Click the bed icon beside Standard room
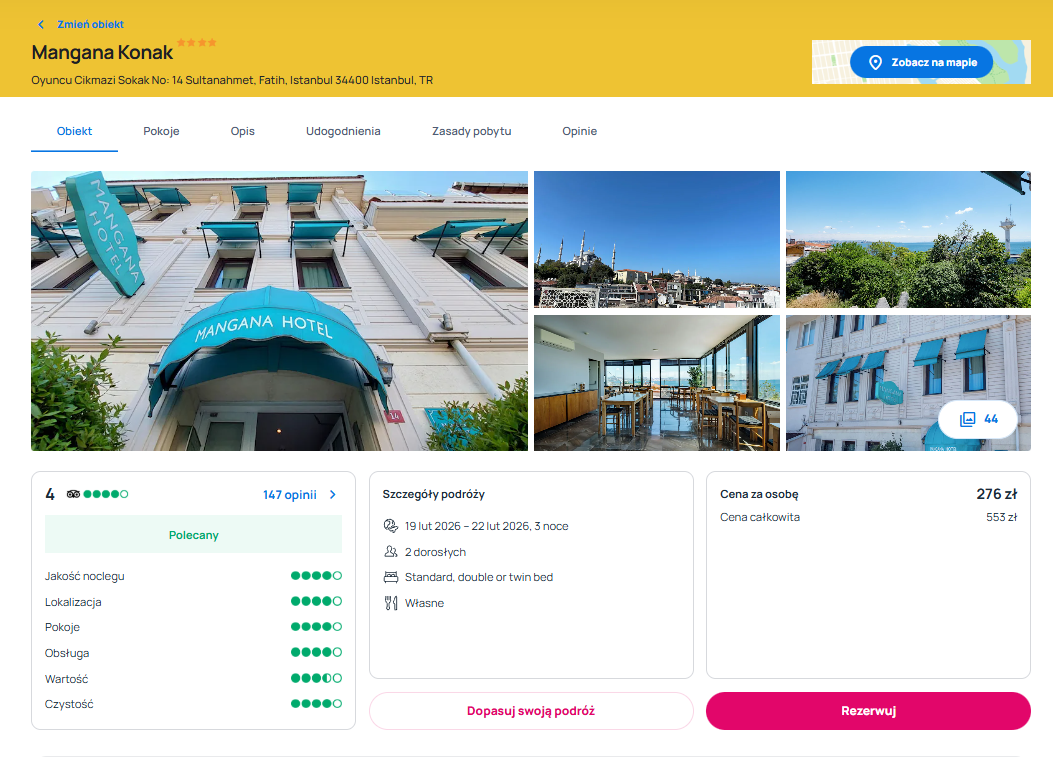The image size is (1053, 757). click(x=390, y=577)
